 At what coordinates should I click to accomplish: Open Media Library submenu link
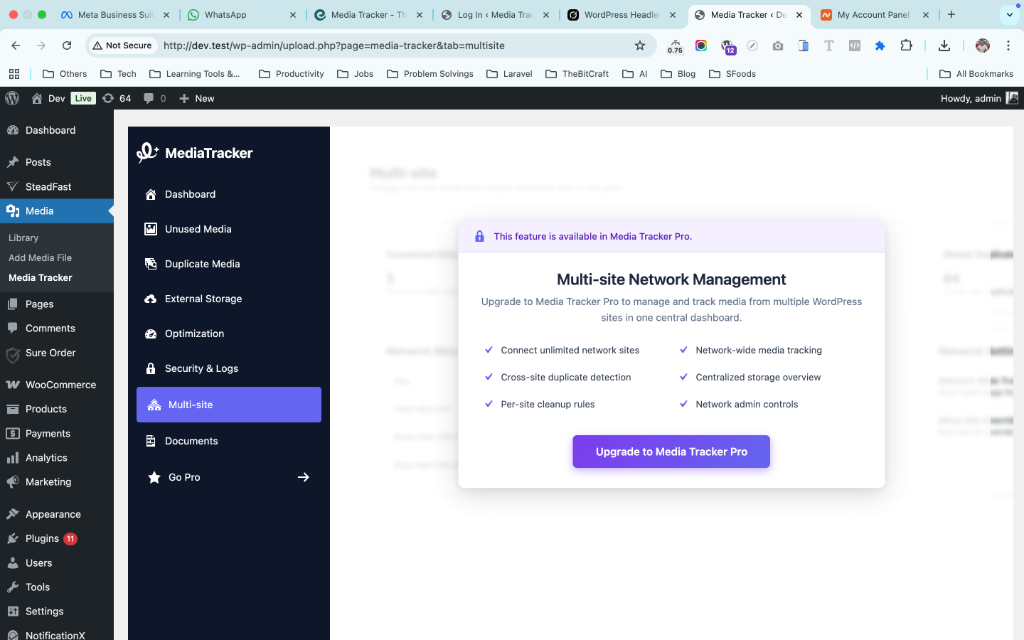24,238
